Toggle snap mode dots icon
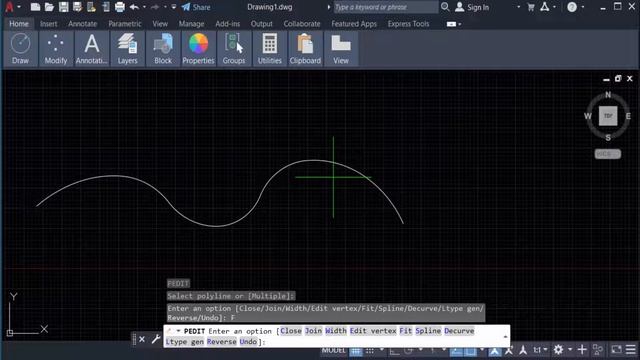The height and width of the screenshot is (360, 640). coord(370,351)
